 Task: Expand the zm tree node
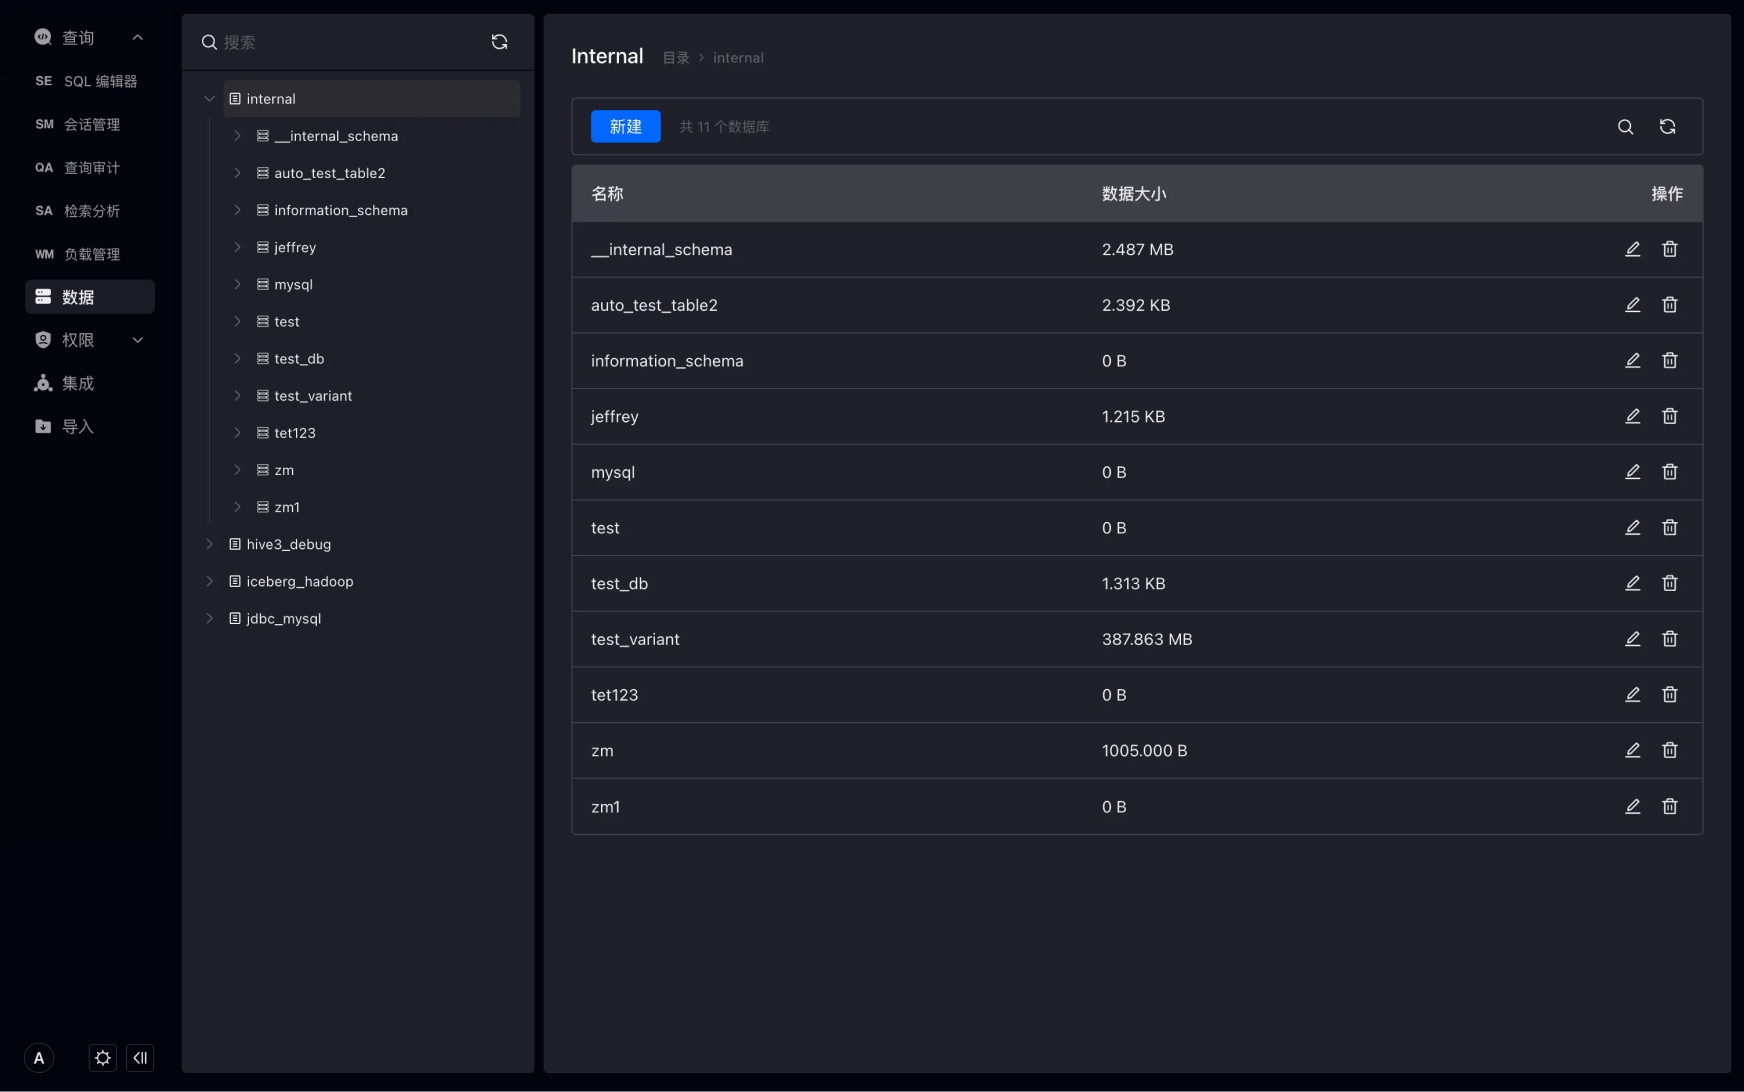[237, 470]
